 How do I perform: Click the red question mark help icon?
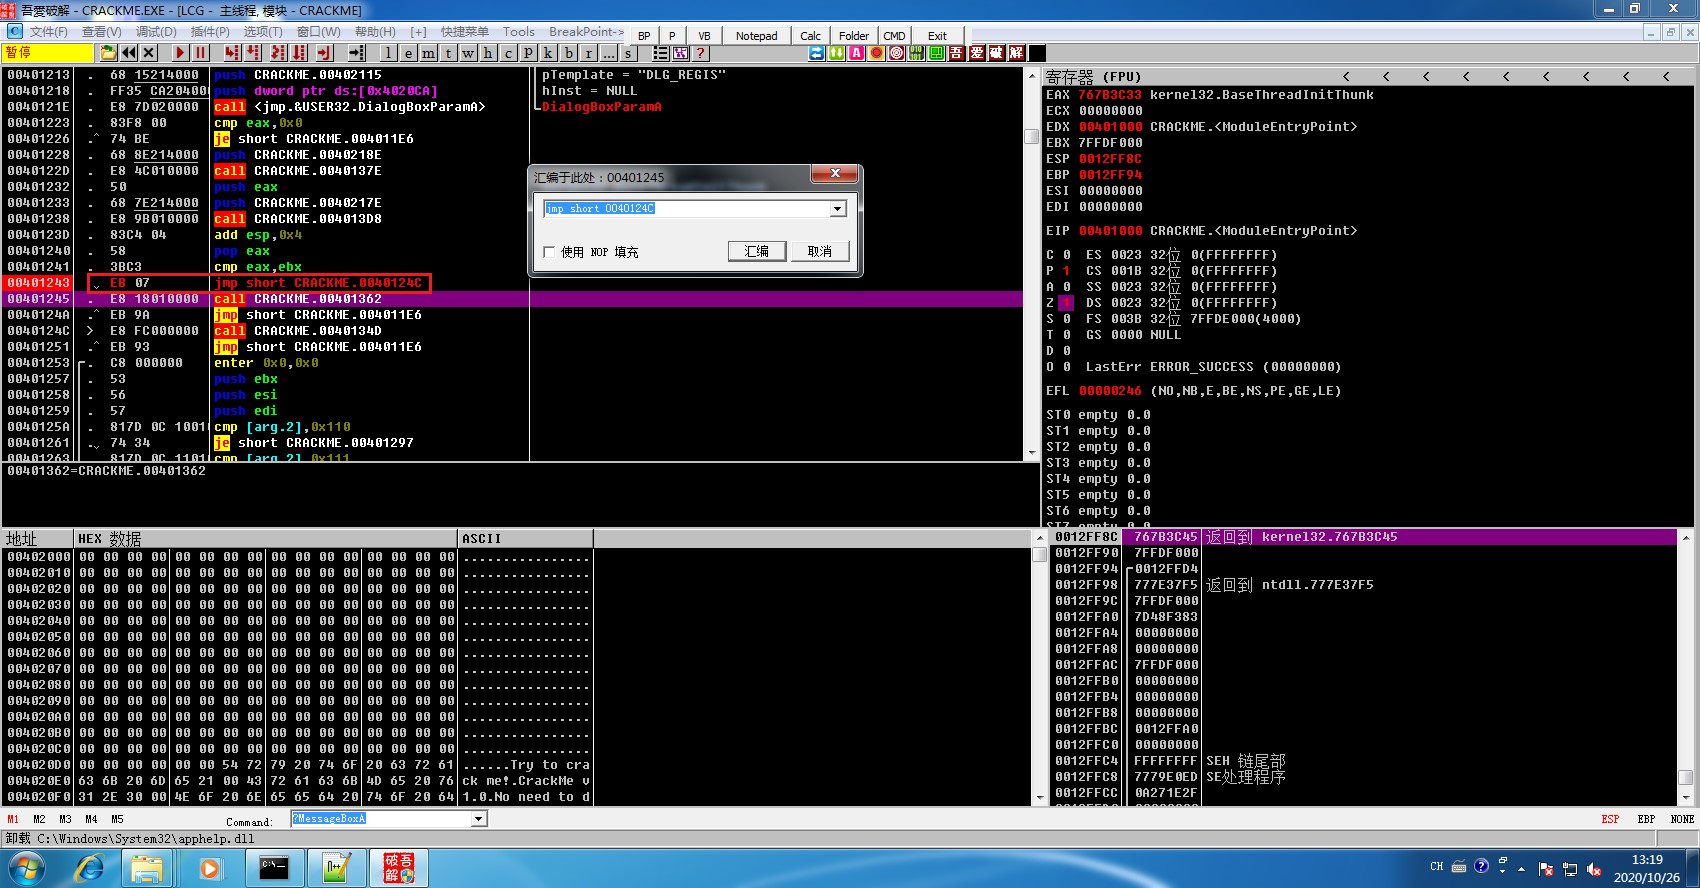click(701, 53)
